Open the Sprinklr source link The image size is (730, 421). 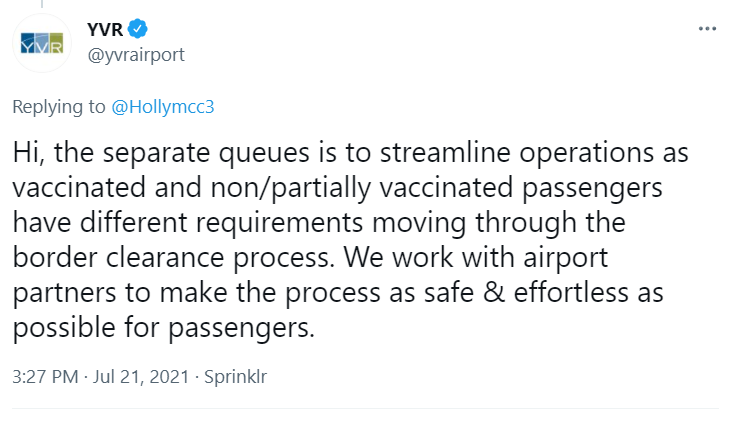[235, 378]
